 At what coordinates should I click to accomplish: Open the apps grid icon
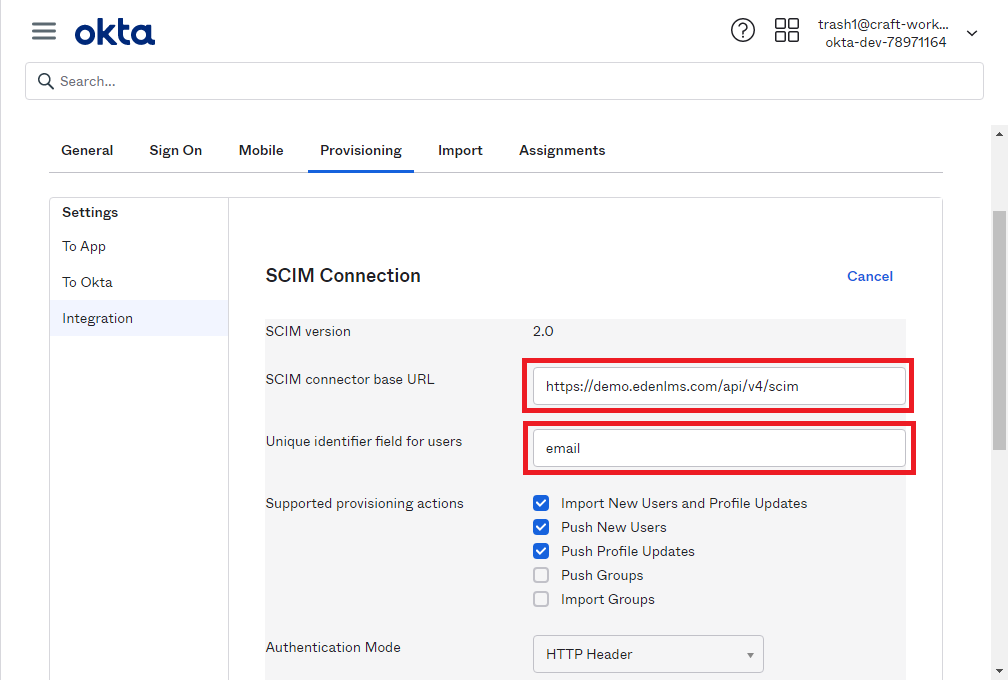pyautogui.click(x=786, y=30)
